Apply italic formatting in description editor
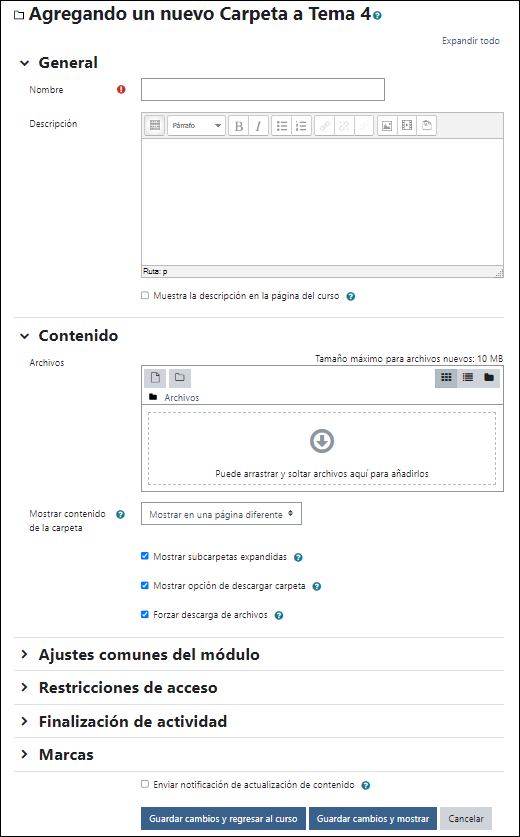520x837 pixels. coord(258,126)
